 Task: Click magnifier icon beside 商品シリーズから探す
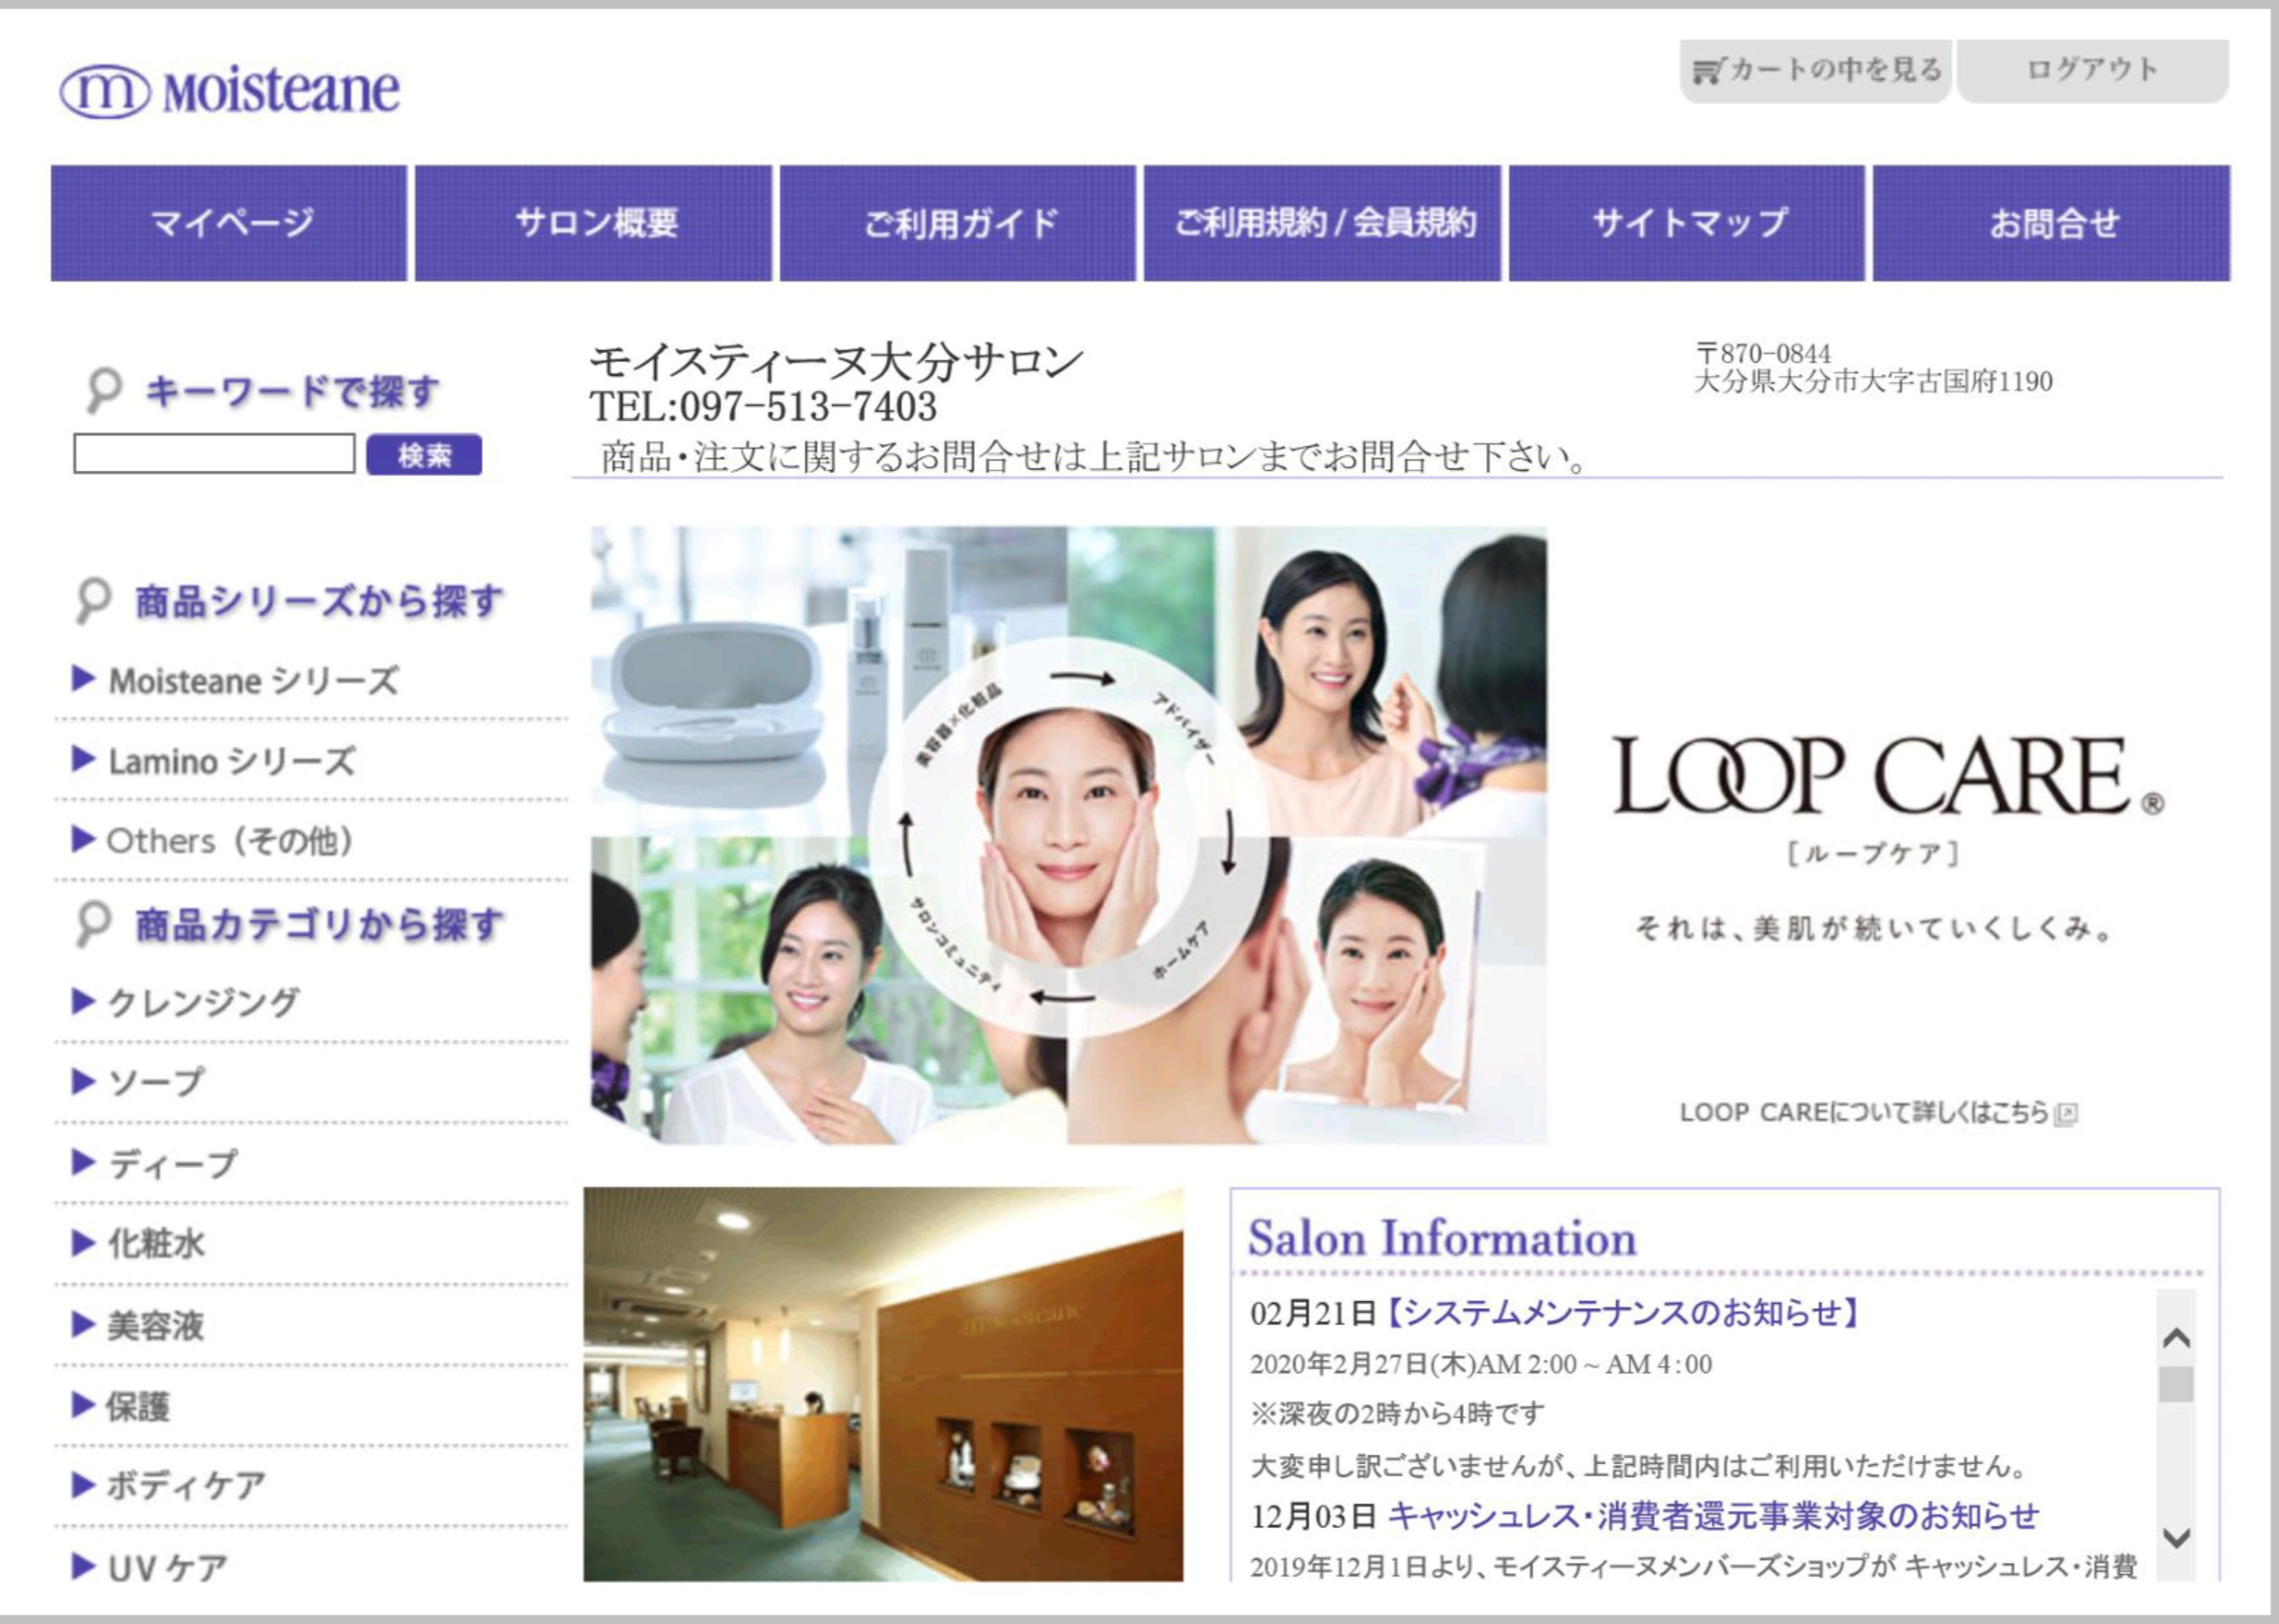(x=94, y=601)
